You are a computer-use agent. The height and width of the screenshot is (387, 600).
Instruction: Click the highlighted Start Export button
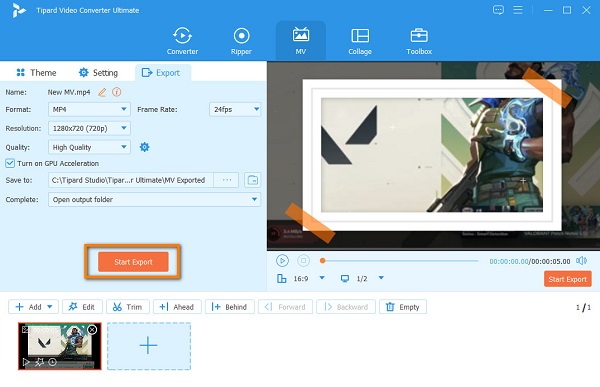[x=133, y=262]
